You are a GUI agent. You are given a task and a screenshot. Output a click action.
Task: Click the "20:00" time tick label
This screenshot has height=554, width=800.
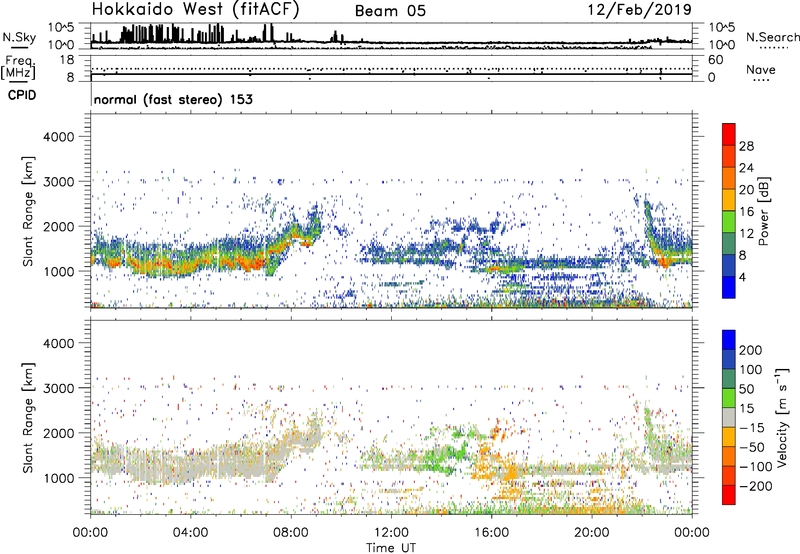click(591, 533)
